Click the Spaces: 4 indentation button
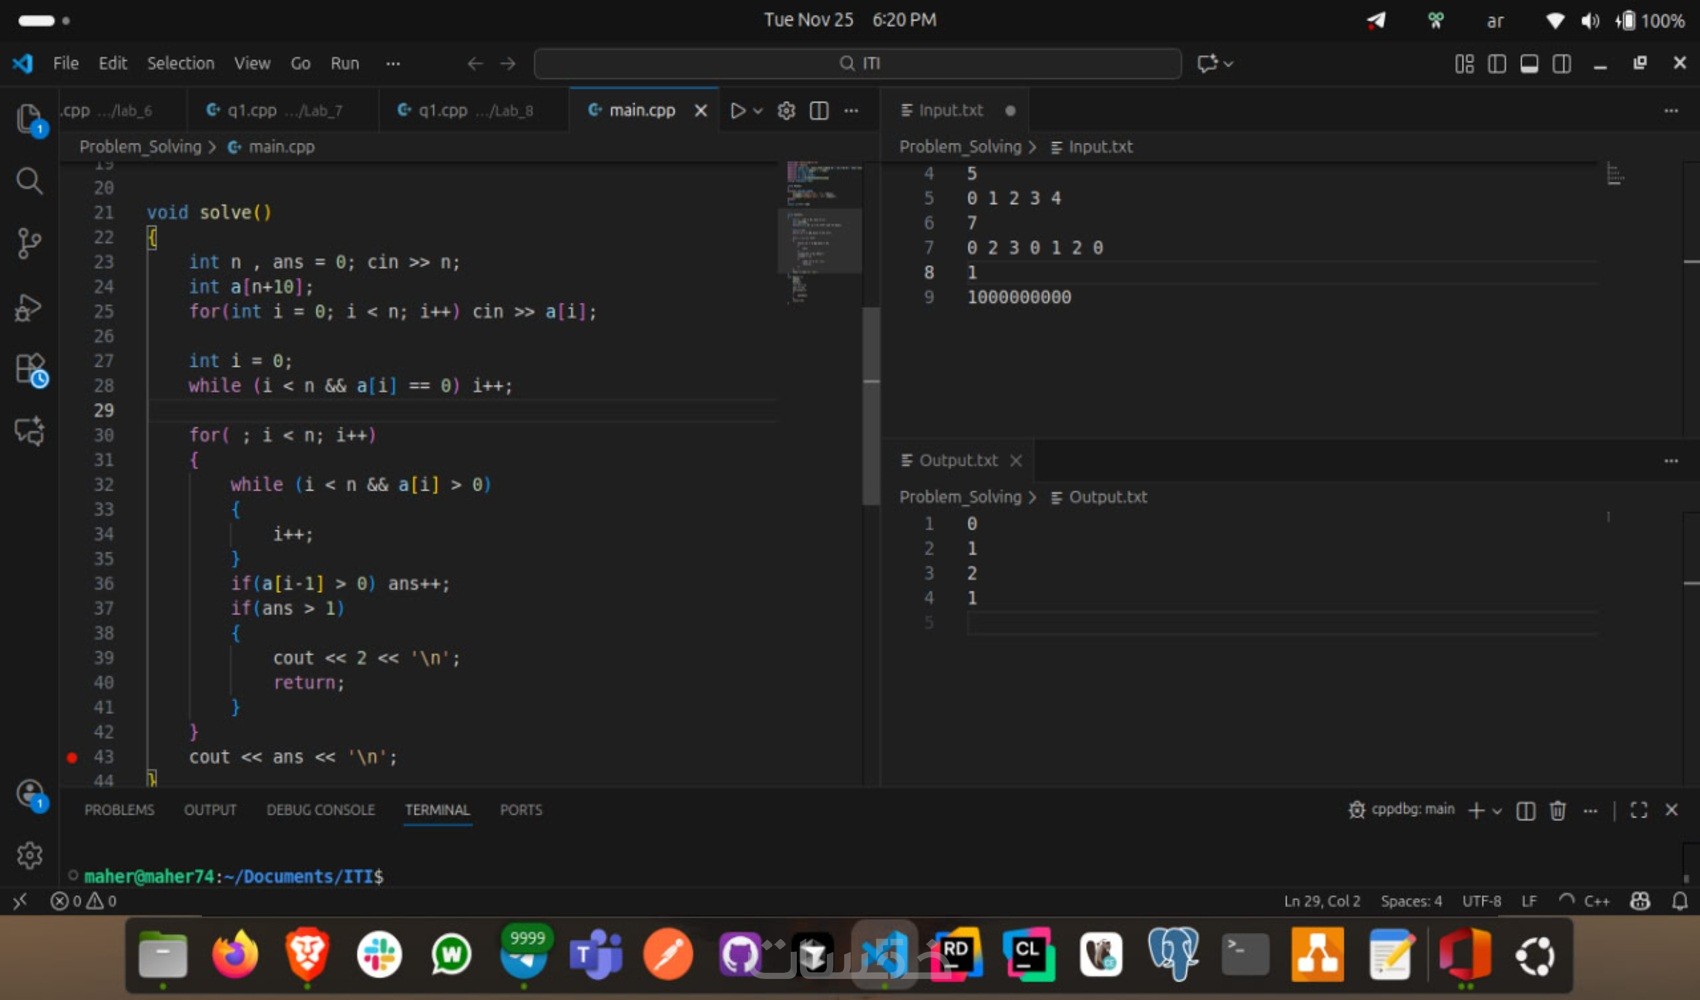 [1411, 901]
